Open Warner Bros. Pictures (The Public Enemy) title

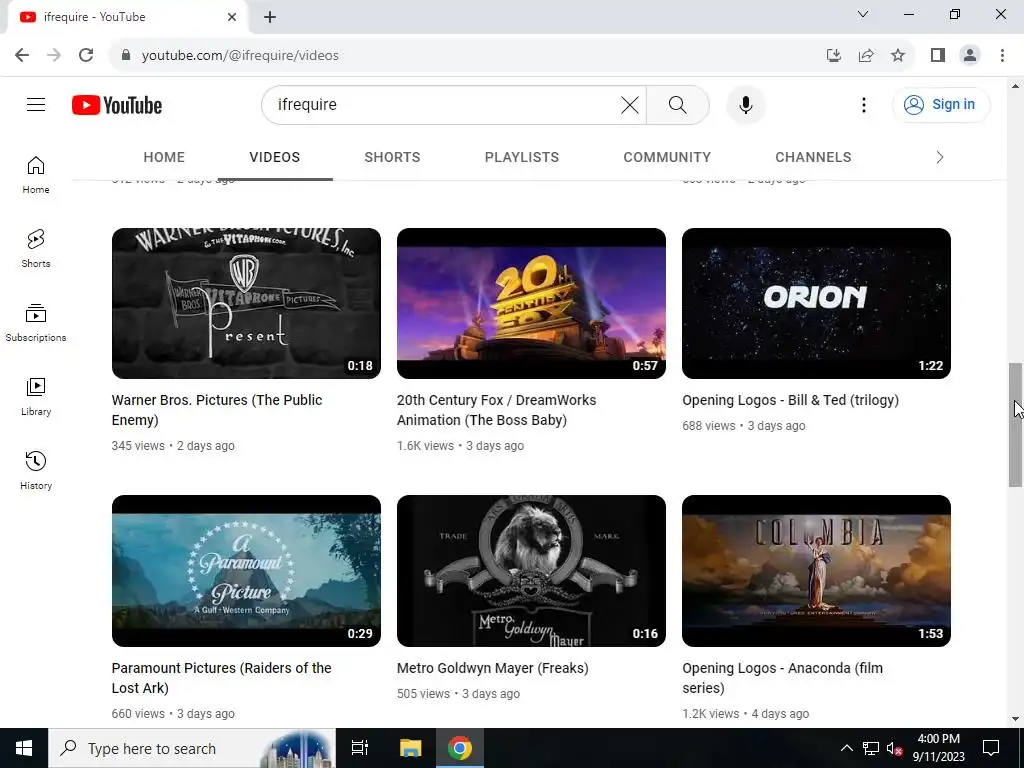tap(217, 409)
